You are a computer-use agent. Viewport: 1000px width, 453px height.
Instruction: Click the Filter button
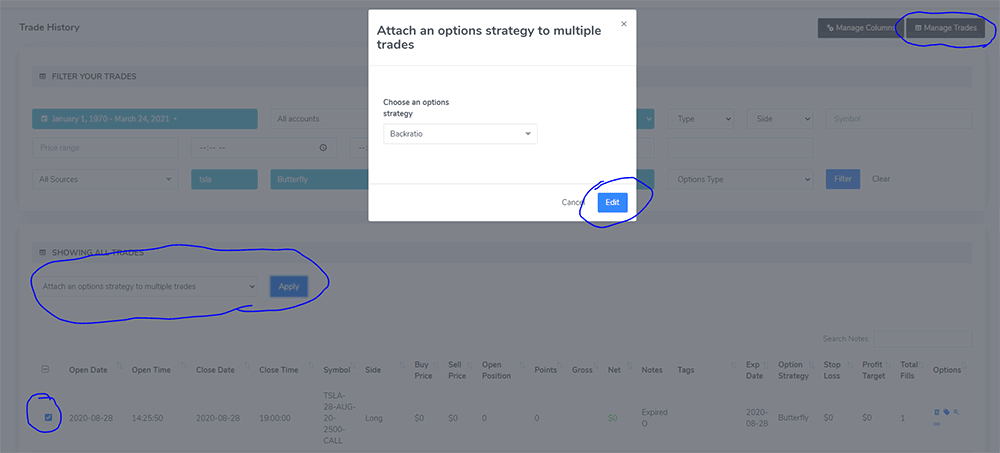click(x=842, y=179)
